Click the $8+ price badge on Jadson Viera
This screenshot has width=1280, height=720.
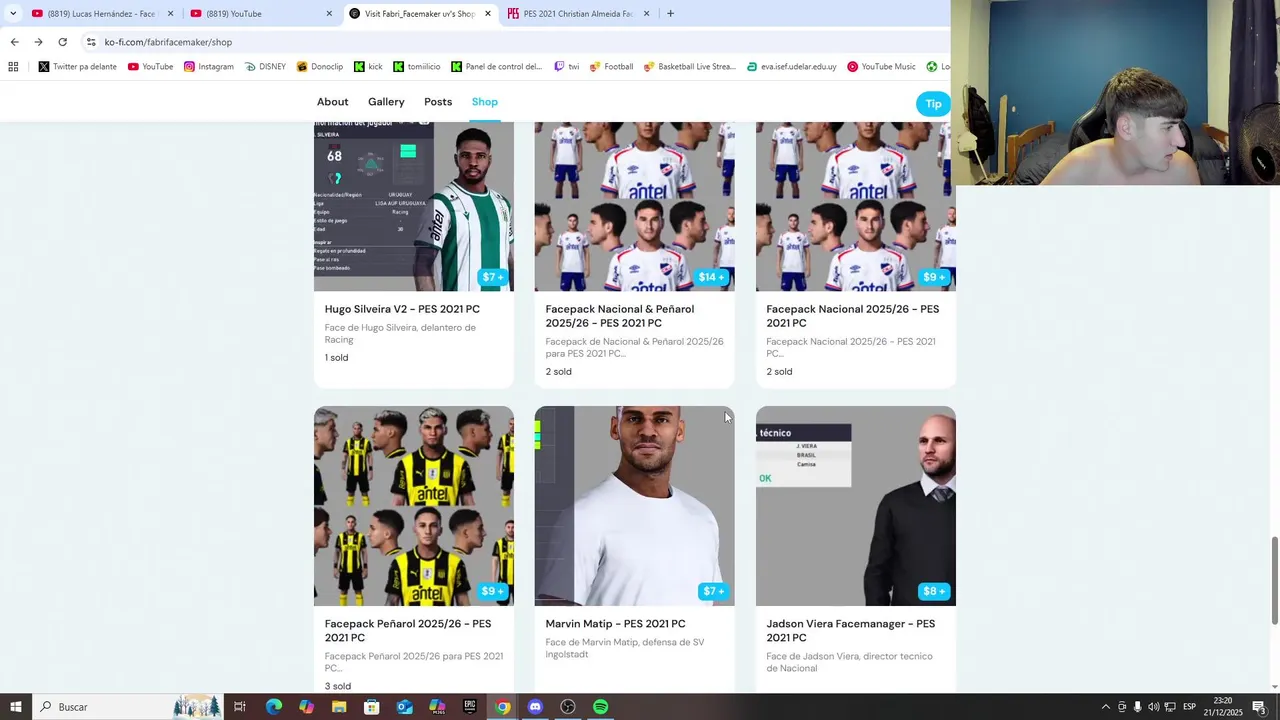[934, 591]
